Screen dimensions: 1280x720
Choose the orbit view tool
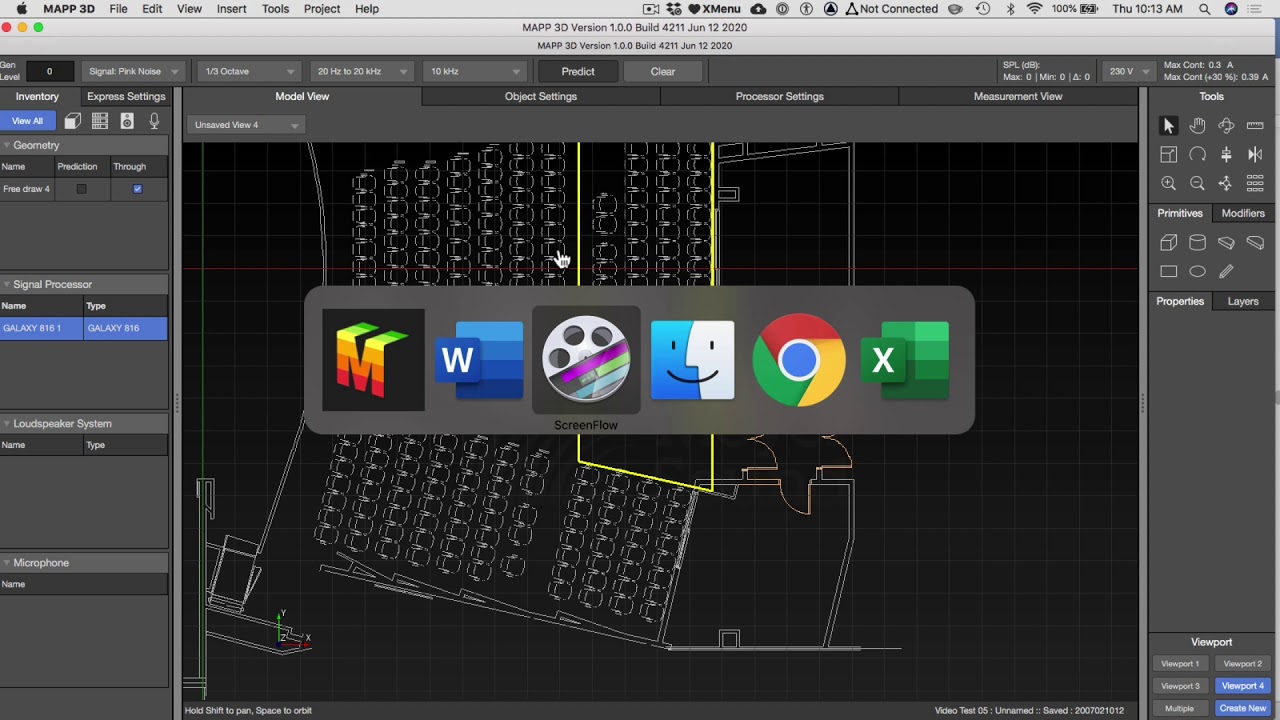(1226, 125)
